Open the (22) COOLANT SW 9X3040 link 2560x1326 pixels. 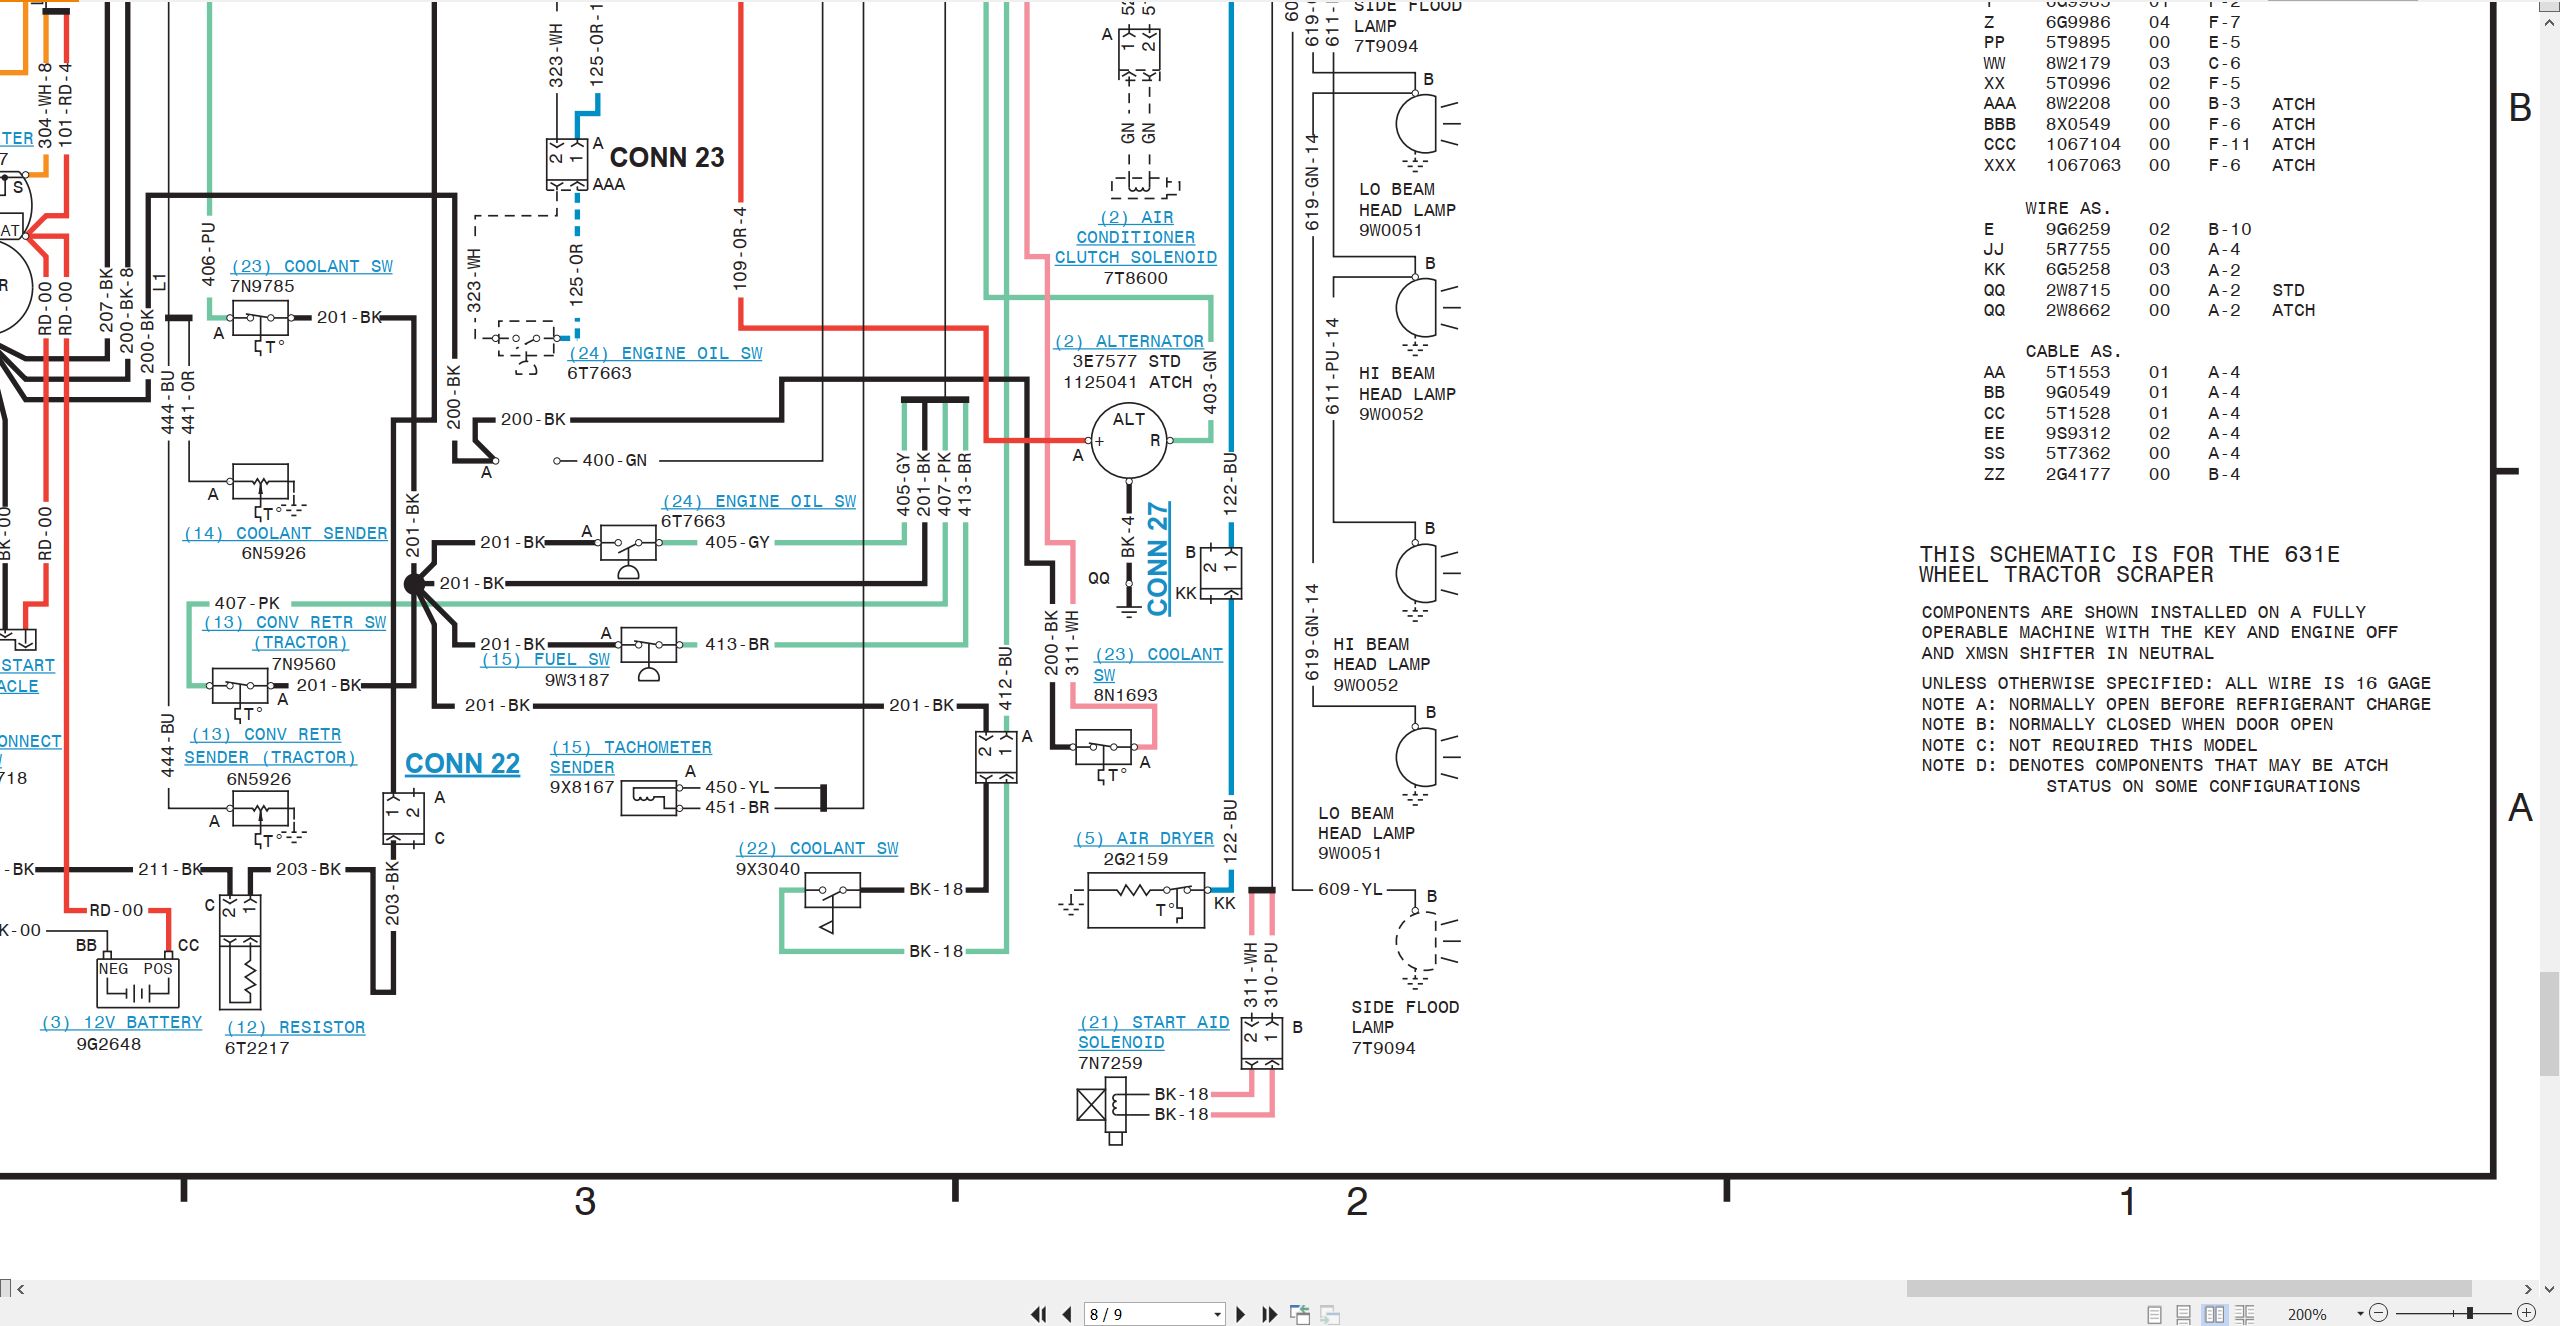[817, 848]
